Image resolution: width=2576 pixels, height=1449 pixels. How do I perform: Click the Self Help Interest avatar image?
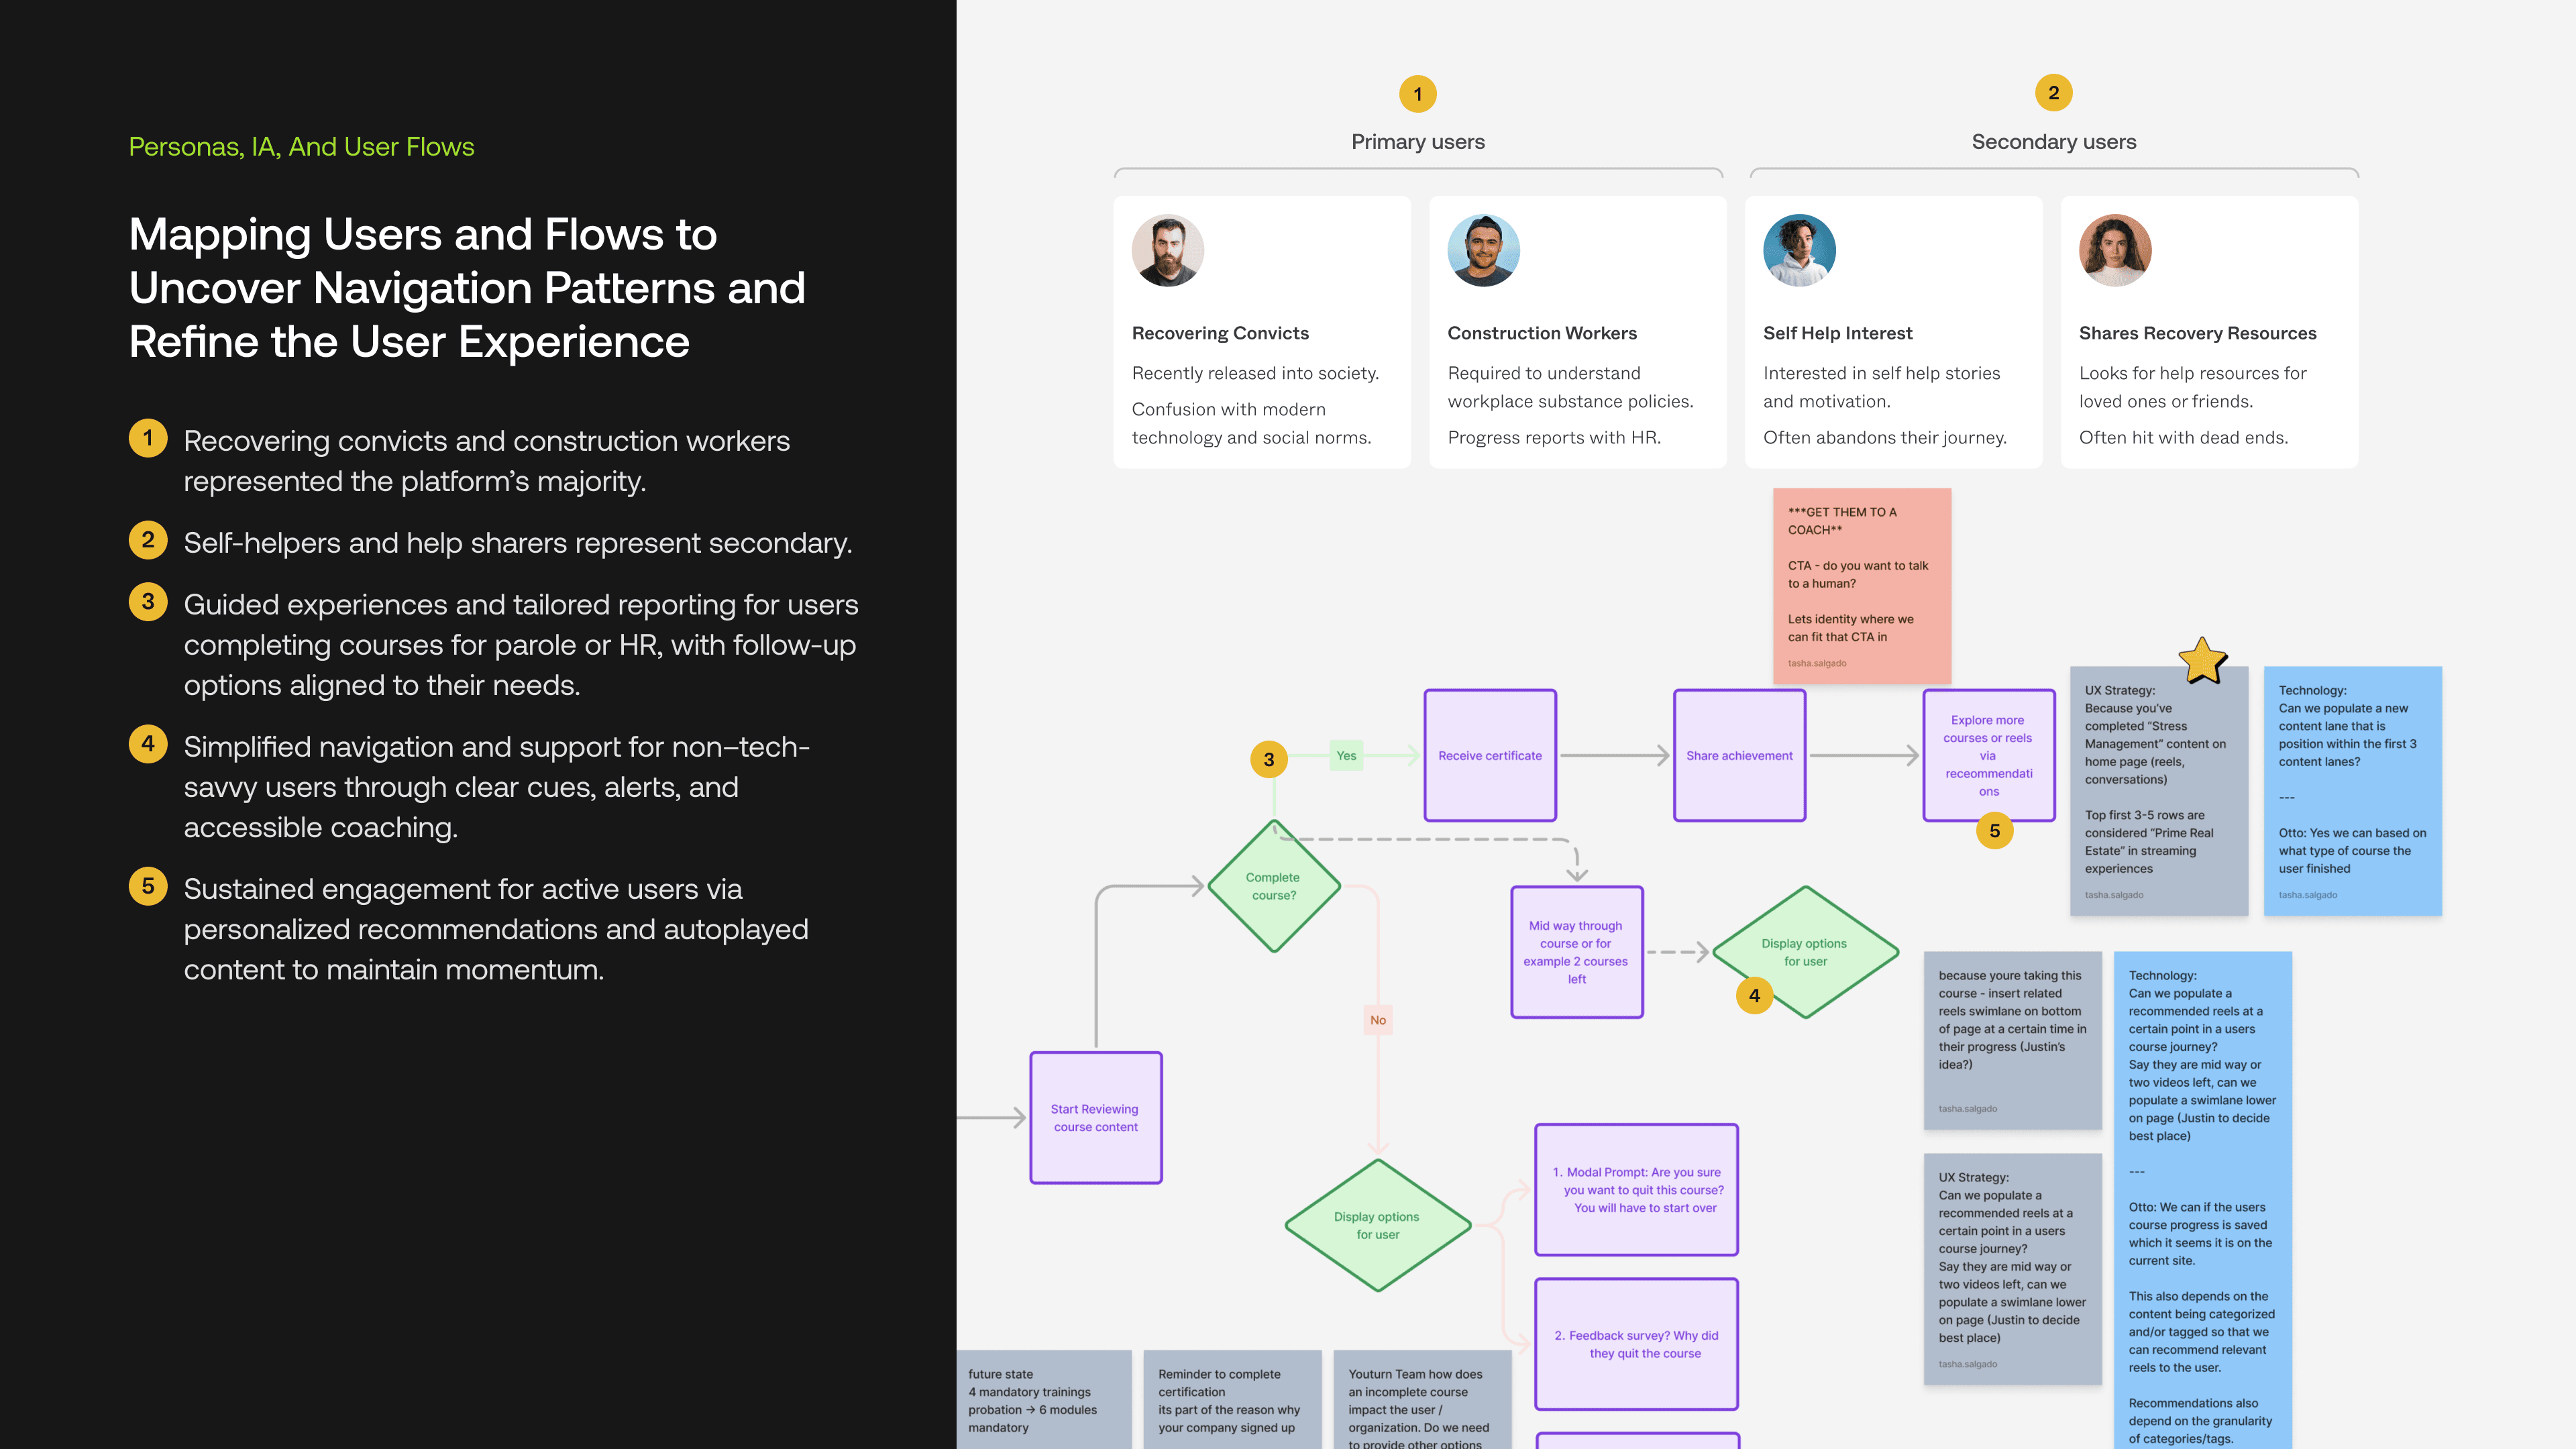pos(1798,250)
